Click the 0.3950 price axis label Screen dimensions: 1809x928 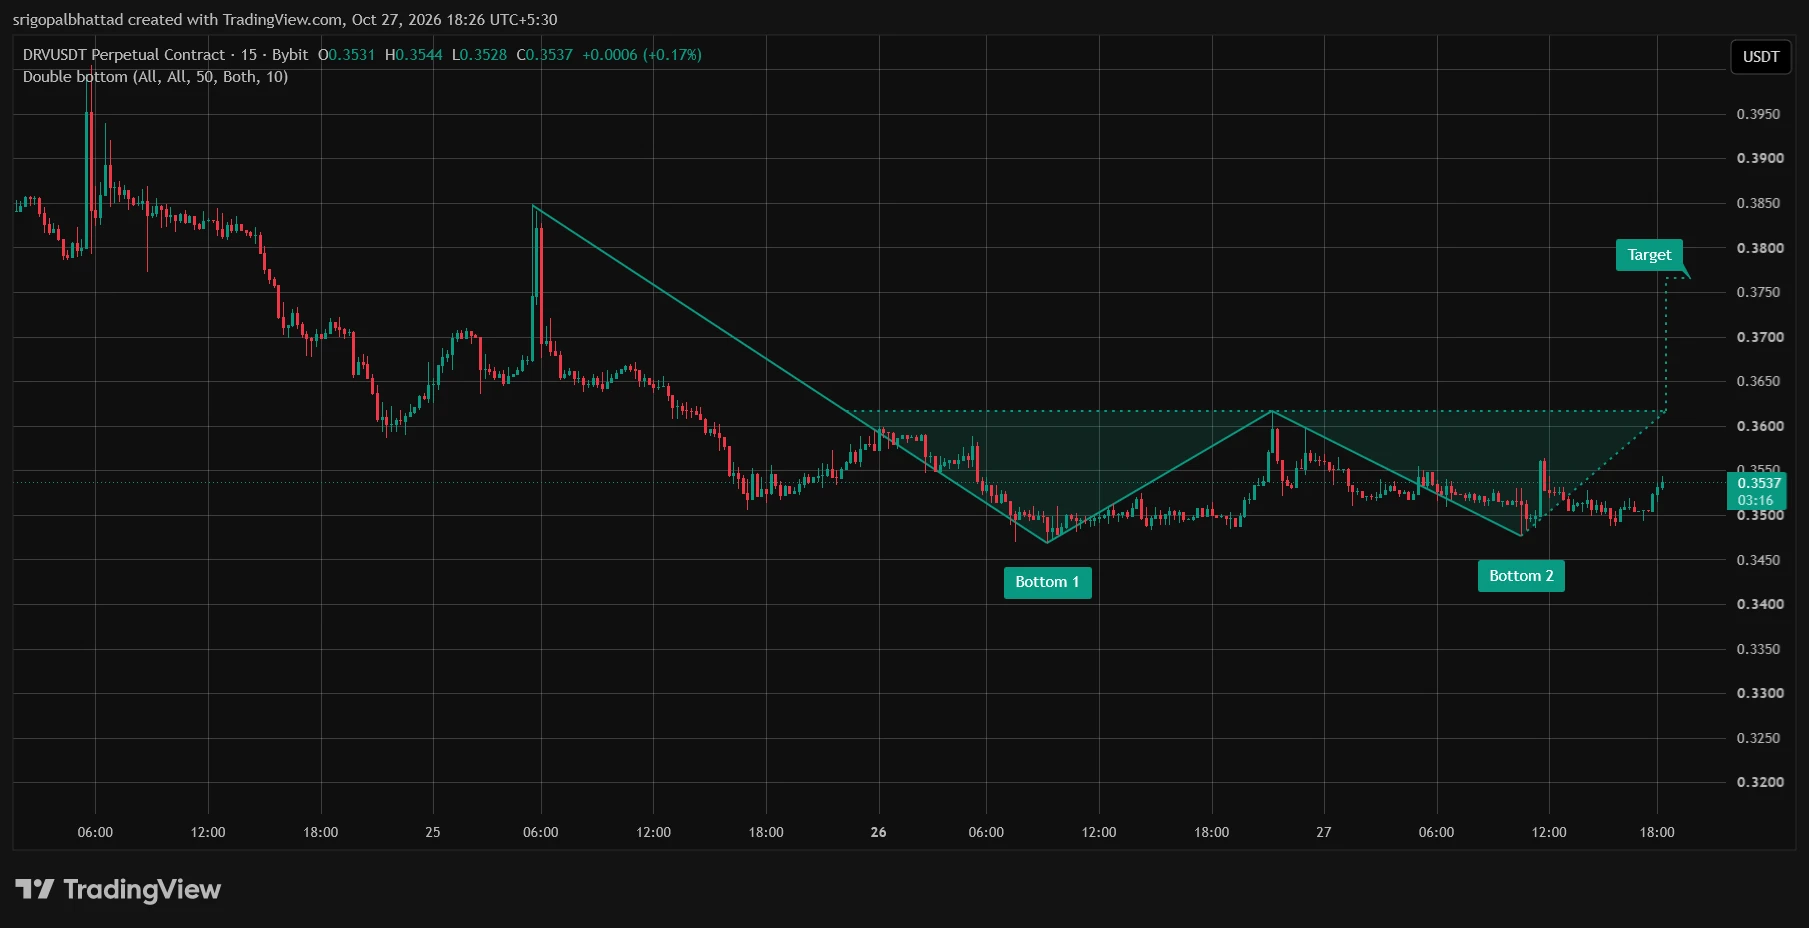click(x=1758, y=114)
